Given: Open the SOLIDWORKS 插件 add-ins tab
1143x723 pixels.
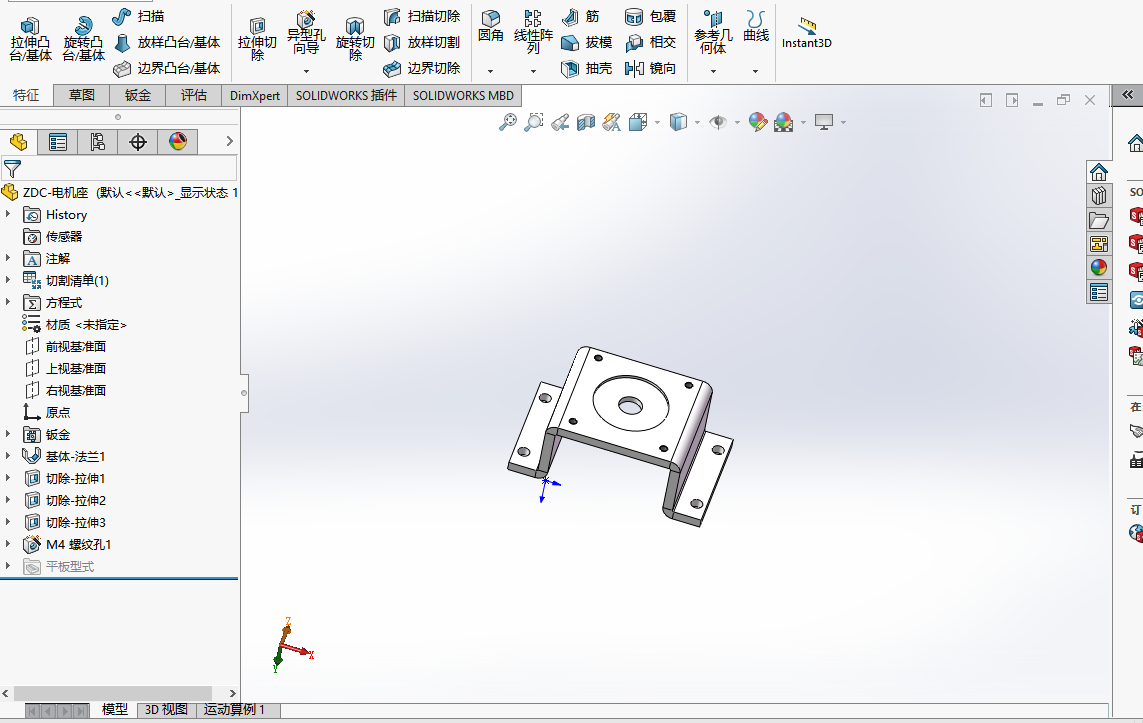Looking at the screenshot, I should (346, 95).
